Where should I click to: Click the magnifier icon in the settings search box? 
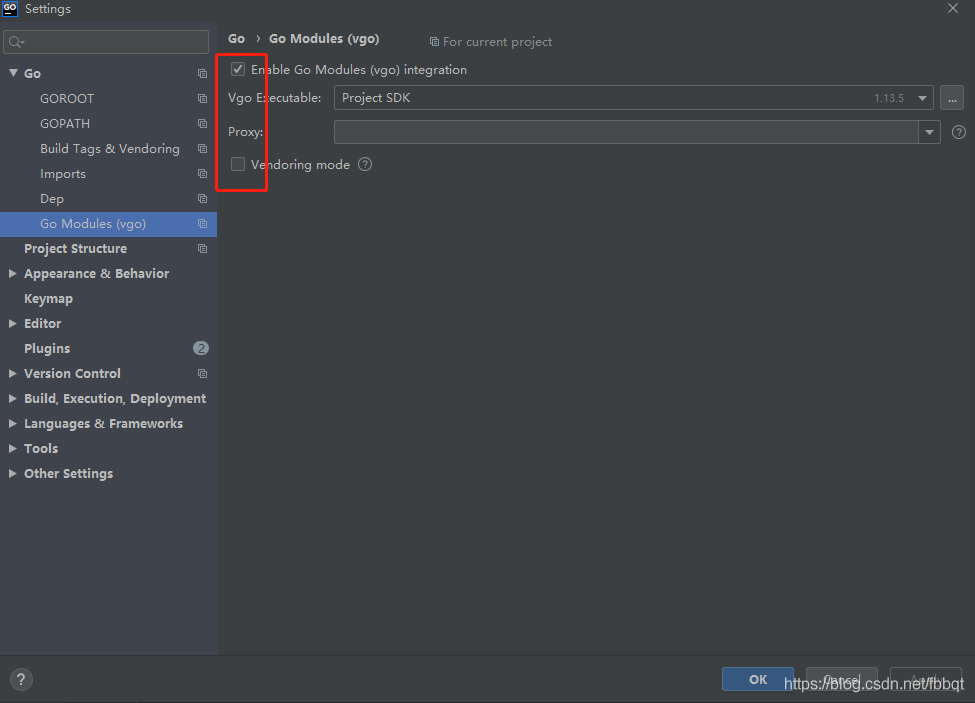(x=16, y=42)
